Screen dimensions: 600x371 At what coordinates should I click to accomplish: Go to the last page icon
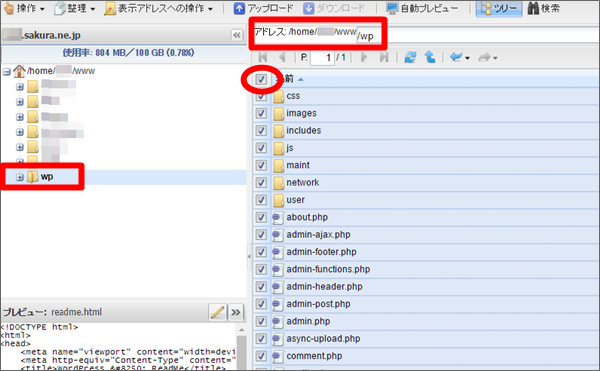[384, 57]
